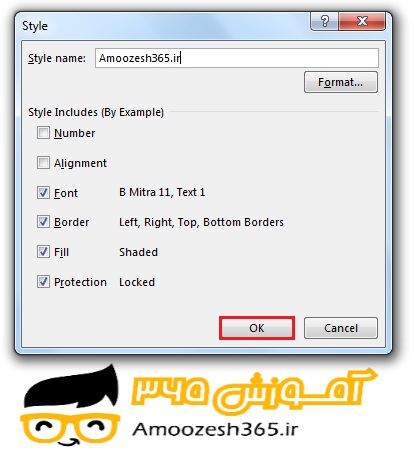
Task: Disable the Fill checkbox
Action: 43,252
